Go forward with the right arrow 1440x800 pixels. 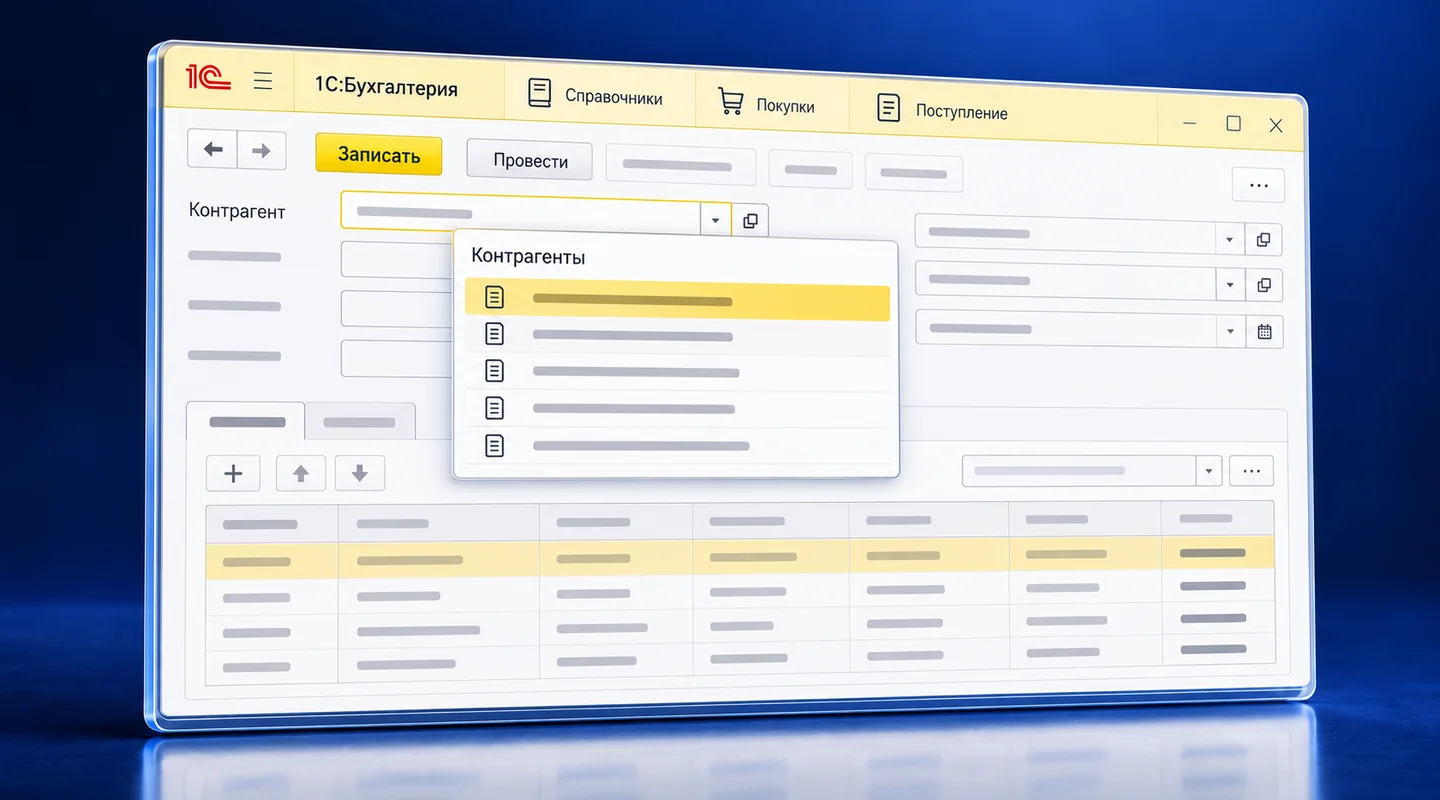click(262, 151)
